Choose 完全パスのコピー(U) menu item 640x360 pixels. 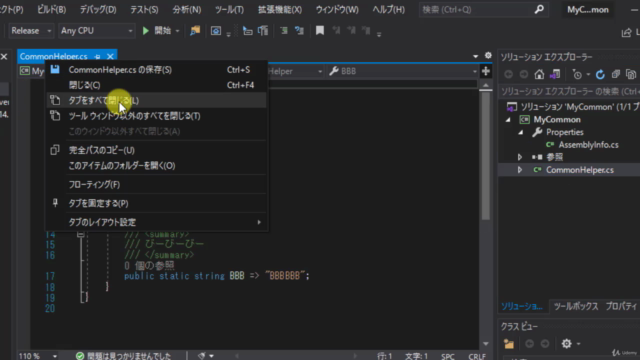coord(157,150)
